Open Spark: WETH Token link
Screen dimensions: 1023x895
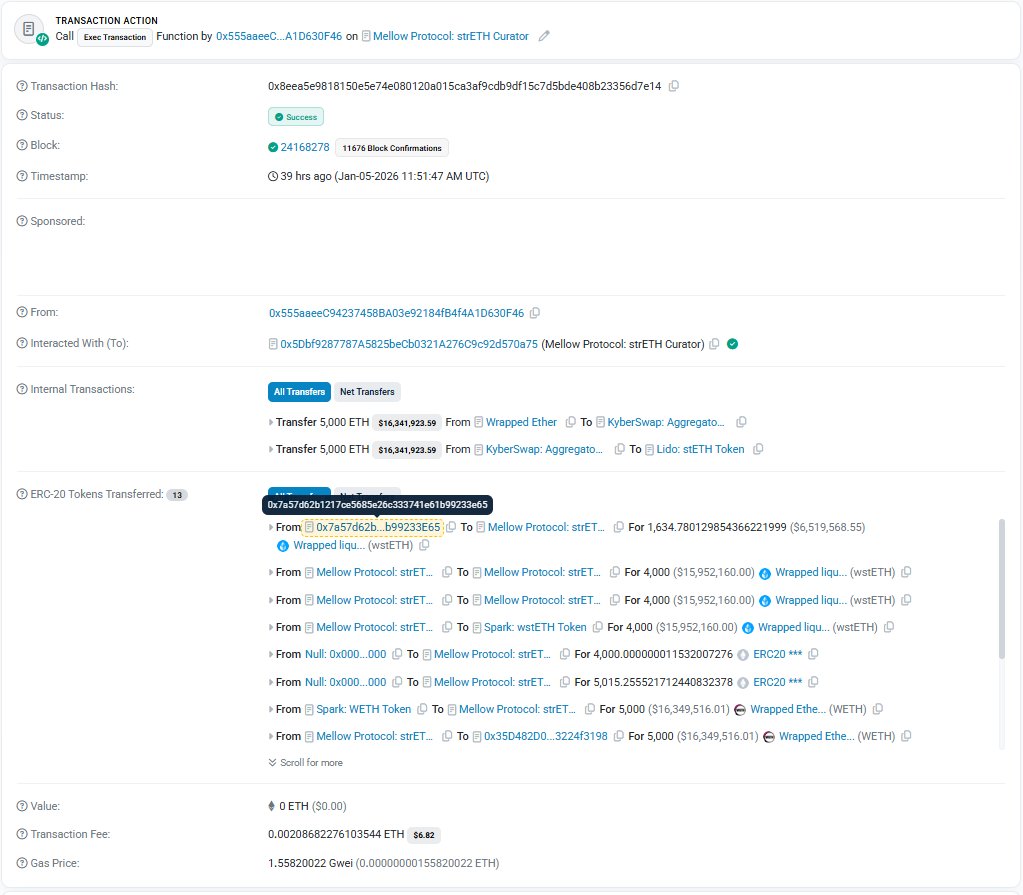tap(363, 709)
